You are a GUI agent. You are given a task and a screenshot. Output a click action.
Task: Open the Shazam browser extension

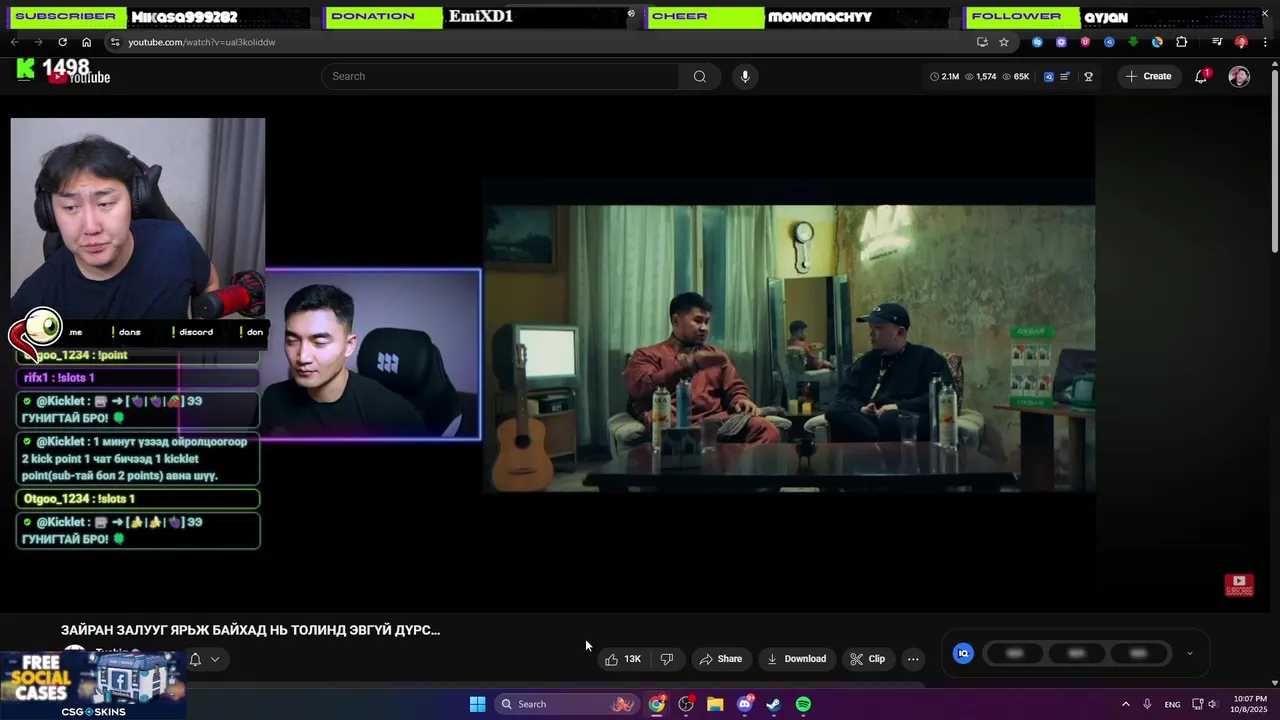tap(1037, 42)
